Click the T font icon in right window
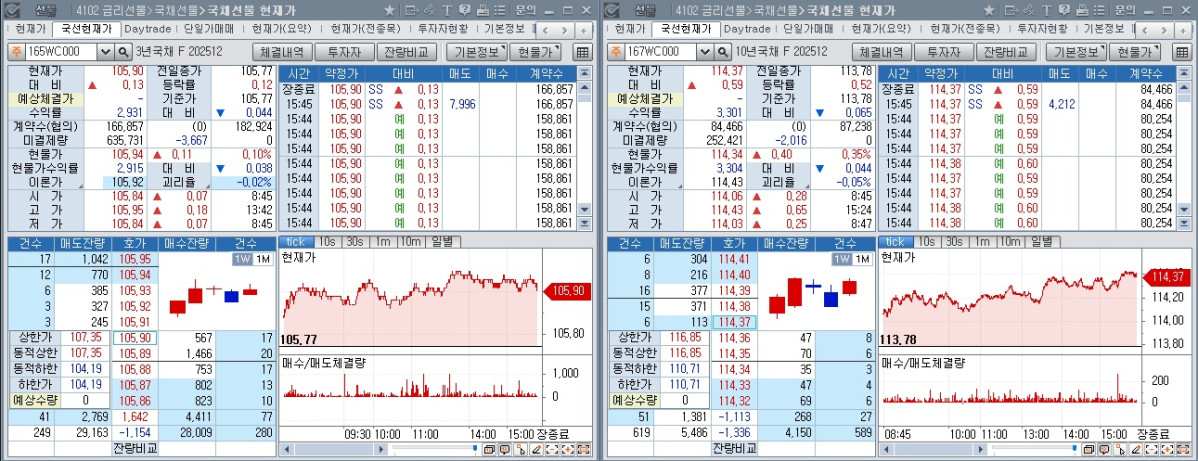1198x461 pixels. tap(1046, 11)
